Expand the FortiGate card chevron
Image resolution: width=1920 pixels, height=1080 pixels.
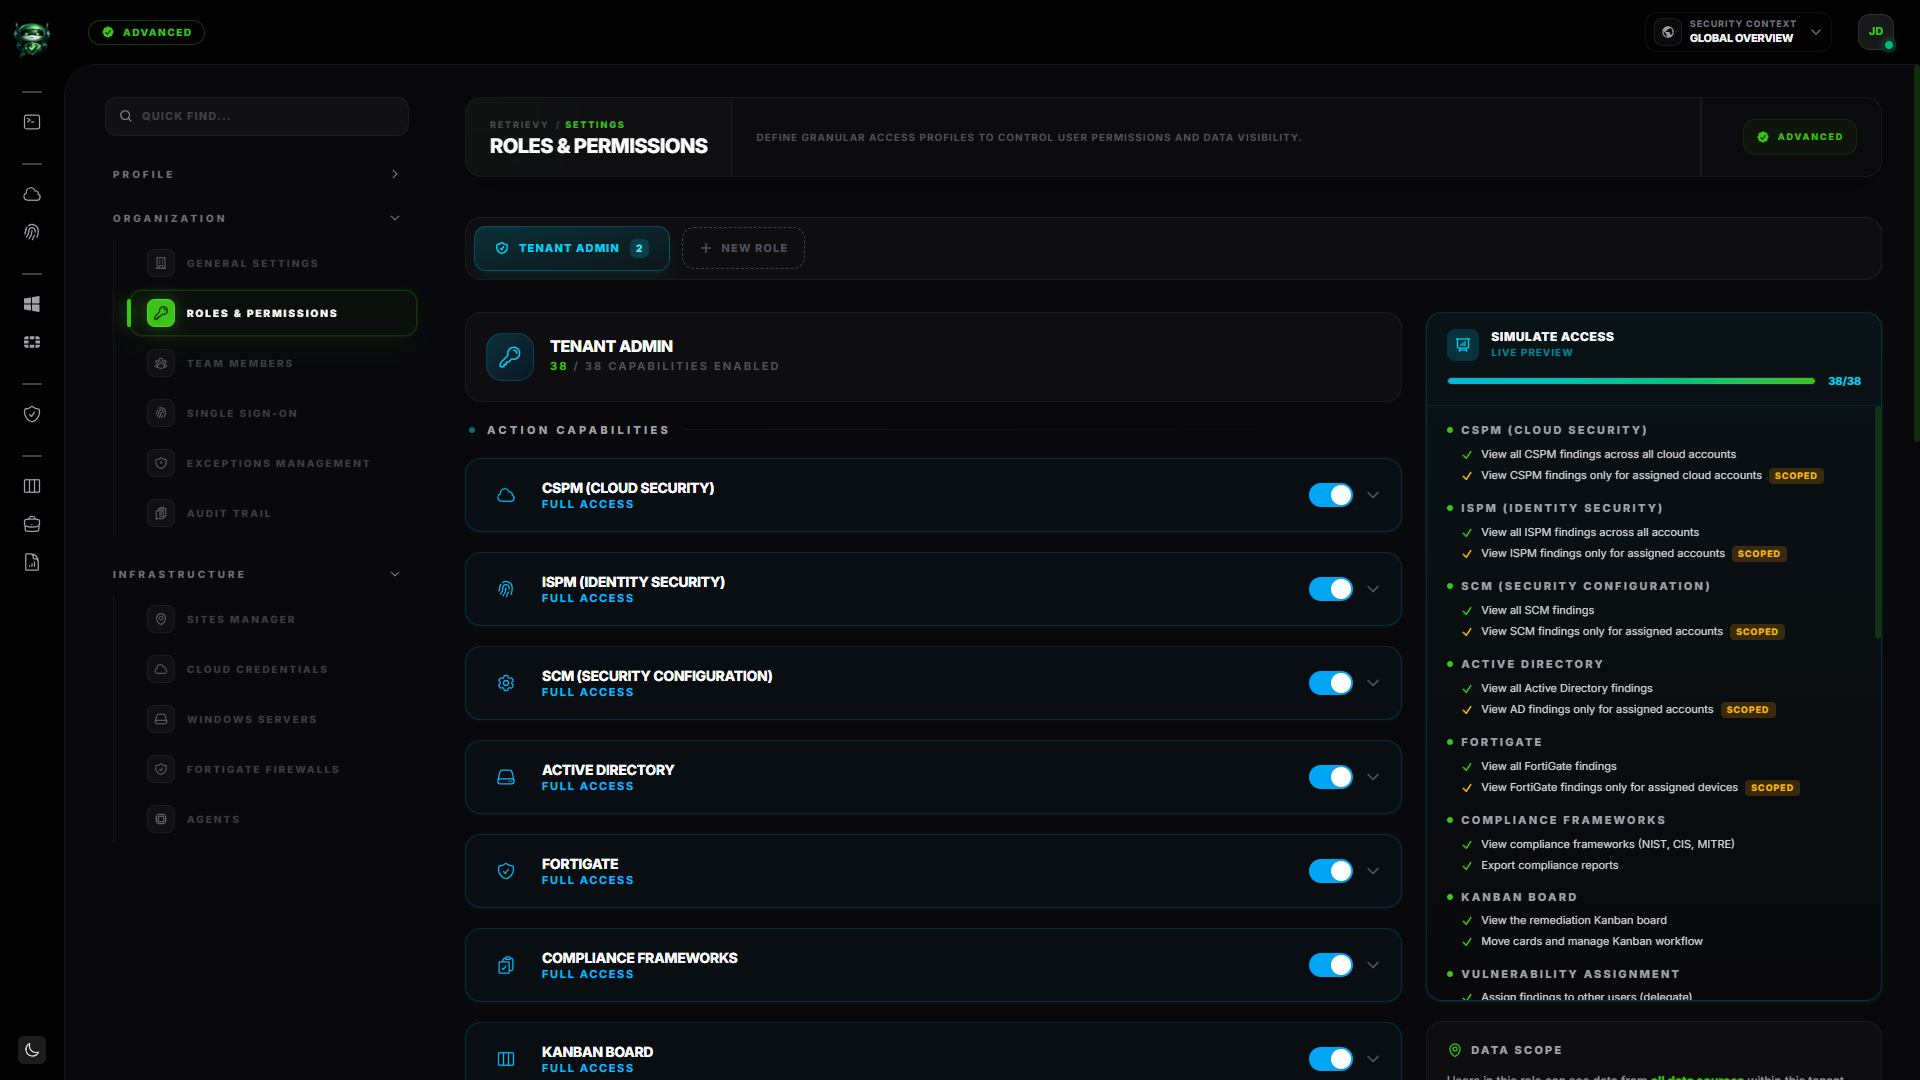tap(1373, 871)
